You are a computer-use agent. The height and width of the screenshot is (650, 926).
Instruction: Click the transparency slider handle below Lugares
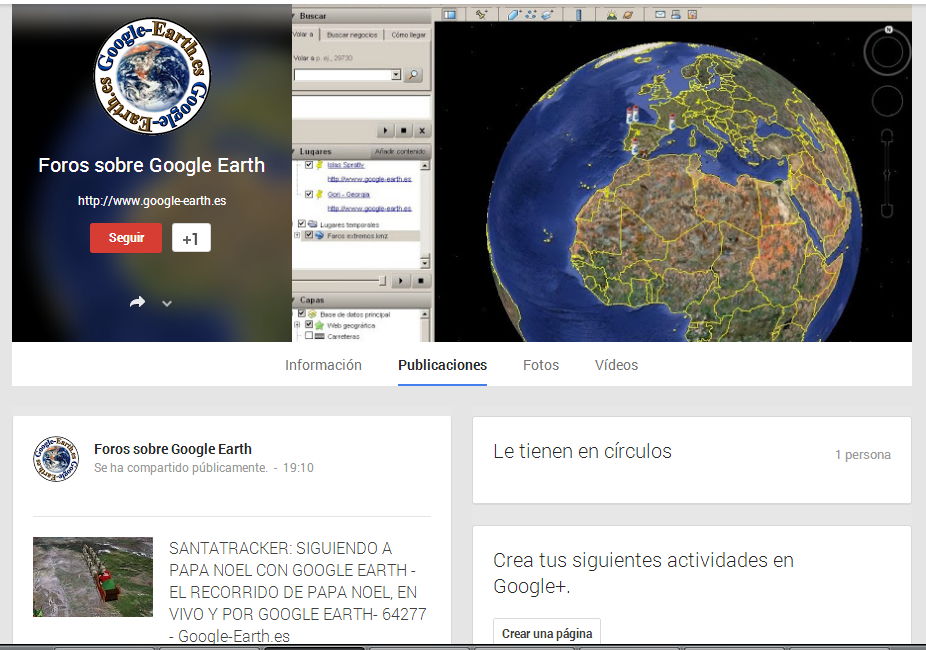tap(382, 281)
